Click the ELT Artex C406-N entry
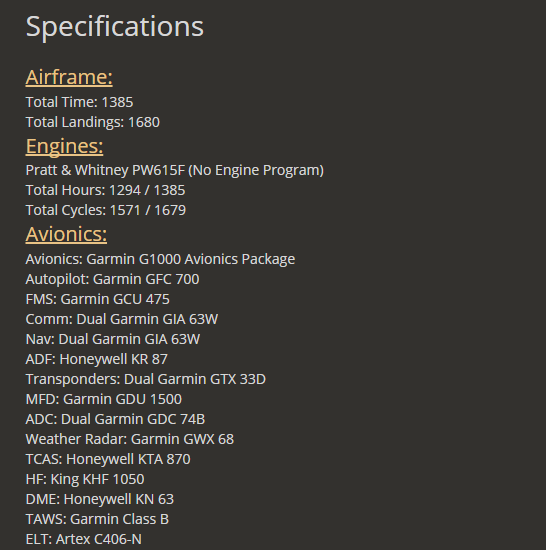Viewport: 546px width, 550px height. click(83, 539)
